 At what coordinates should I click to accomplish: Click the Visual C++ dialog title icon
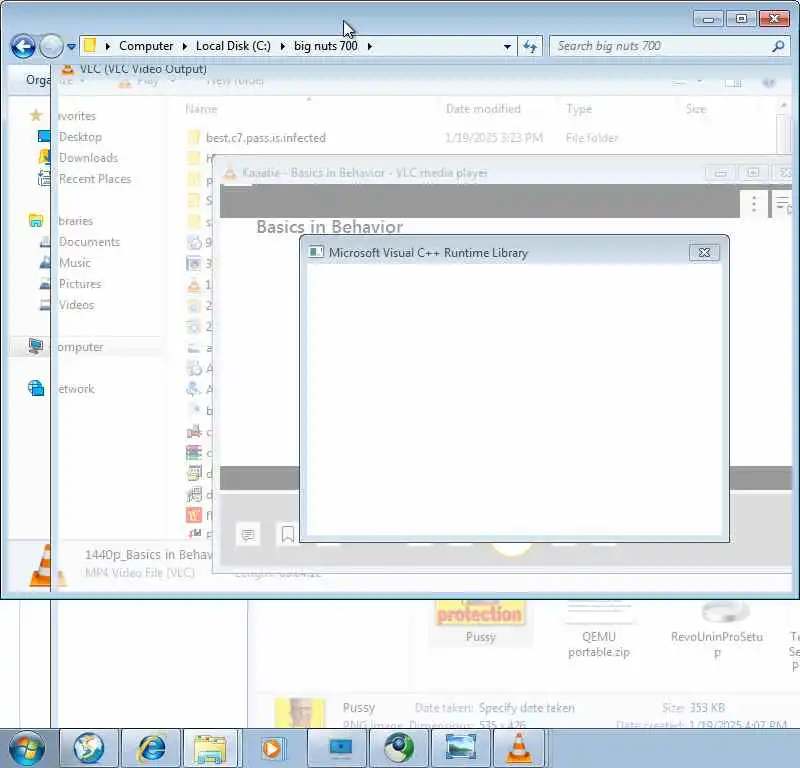[316, 252]
